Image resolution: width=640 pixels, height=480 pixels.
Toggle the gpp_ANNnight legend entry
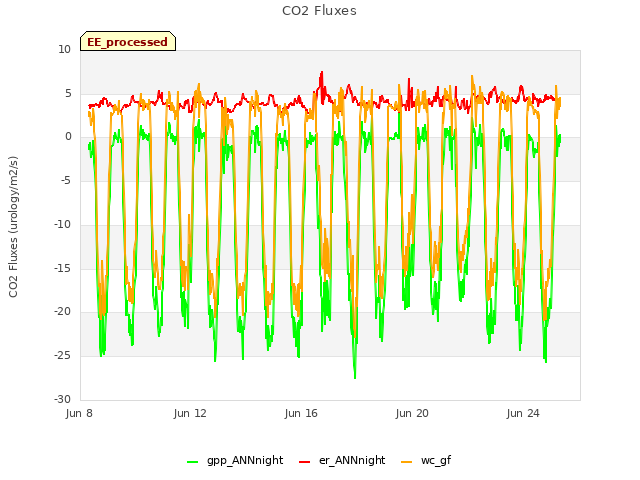(235, 460)
